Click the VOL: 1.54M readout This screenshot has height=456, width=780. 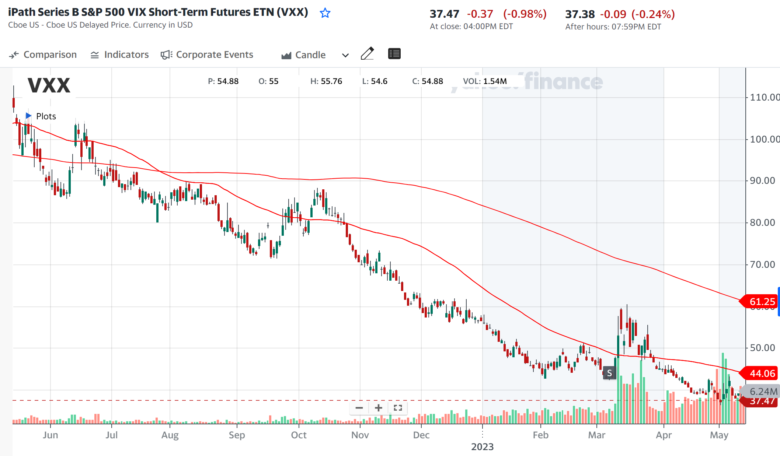[485, 81]
